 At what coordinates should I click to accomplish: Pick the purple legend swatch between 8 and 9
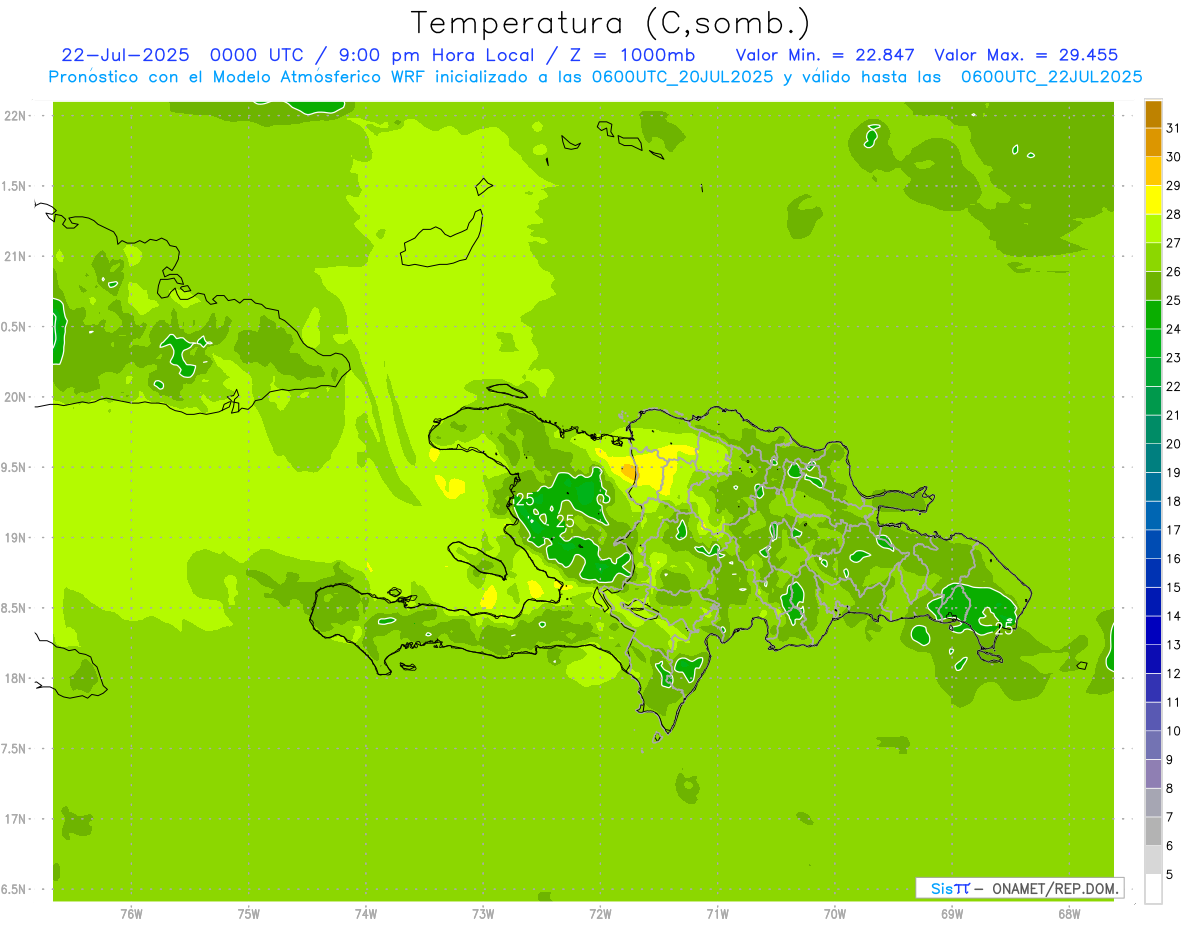pyautogui.click(x=1153, y=774)
